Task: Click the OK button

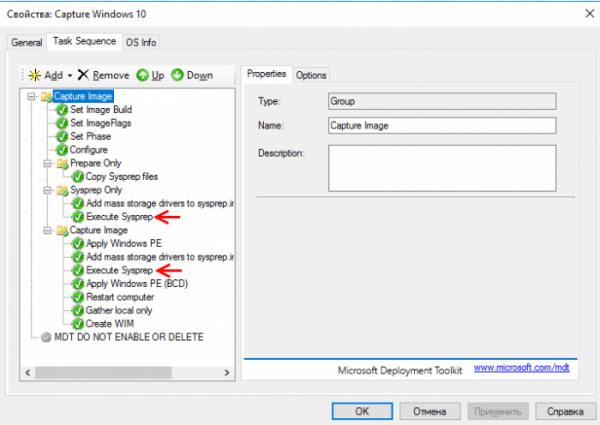Action: pos(362,411)
